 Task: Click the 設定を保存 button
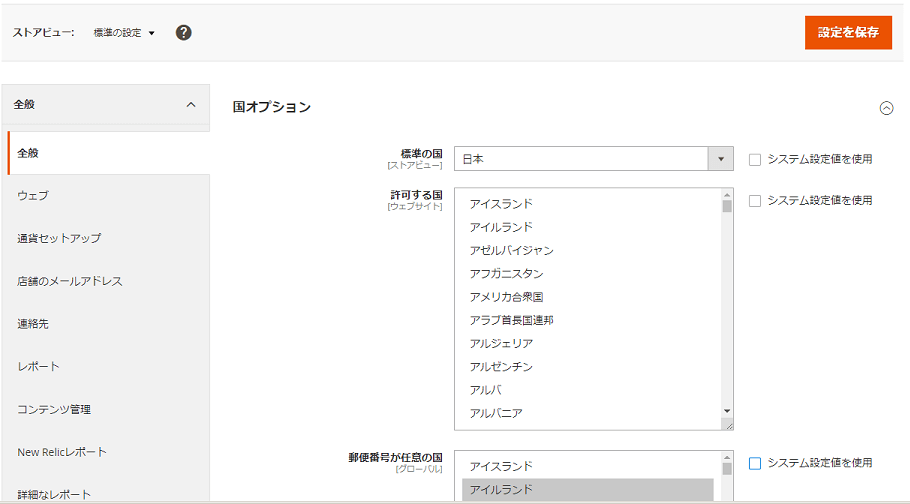click(848, 33)
